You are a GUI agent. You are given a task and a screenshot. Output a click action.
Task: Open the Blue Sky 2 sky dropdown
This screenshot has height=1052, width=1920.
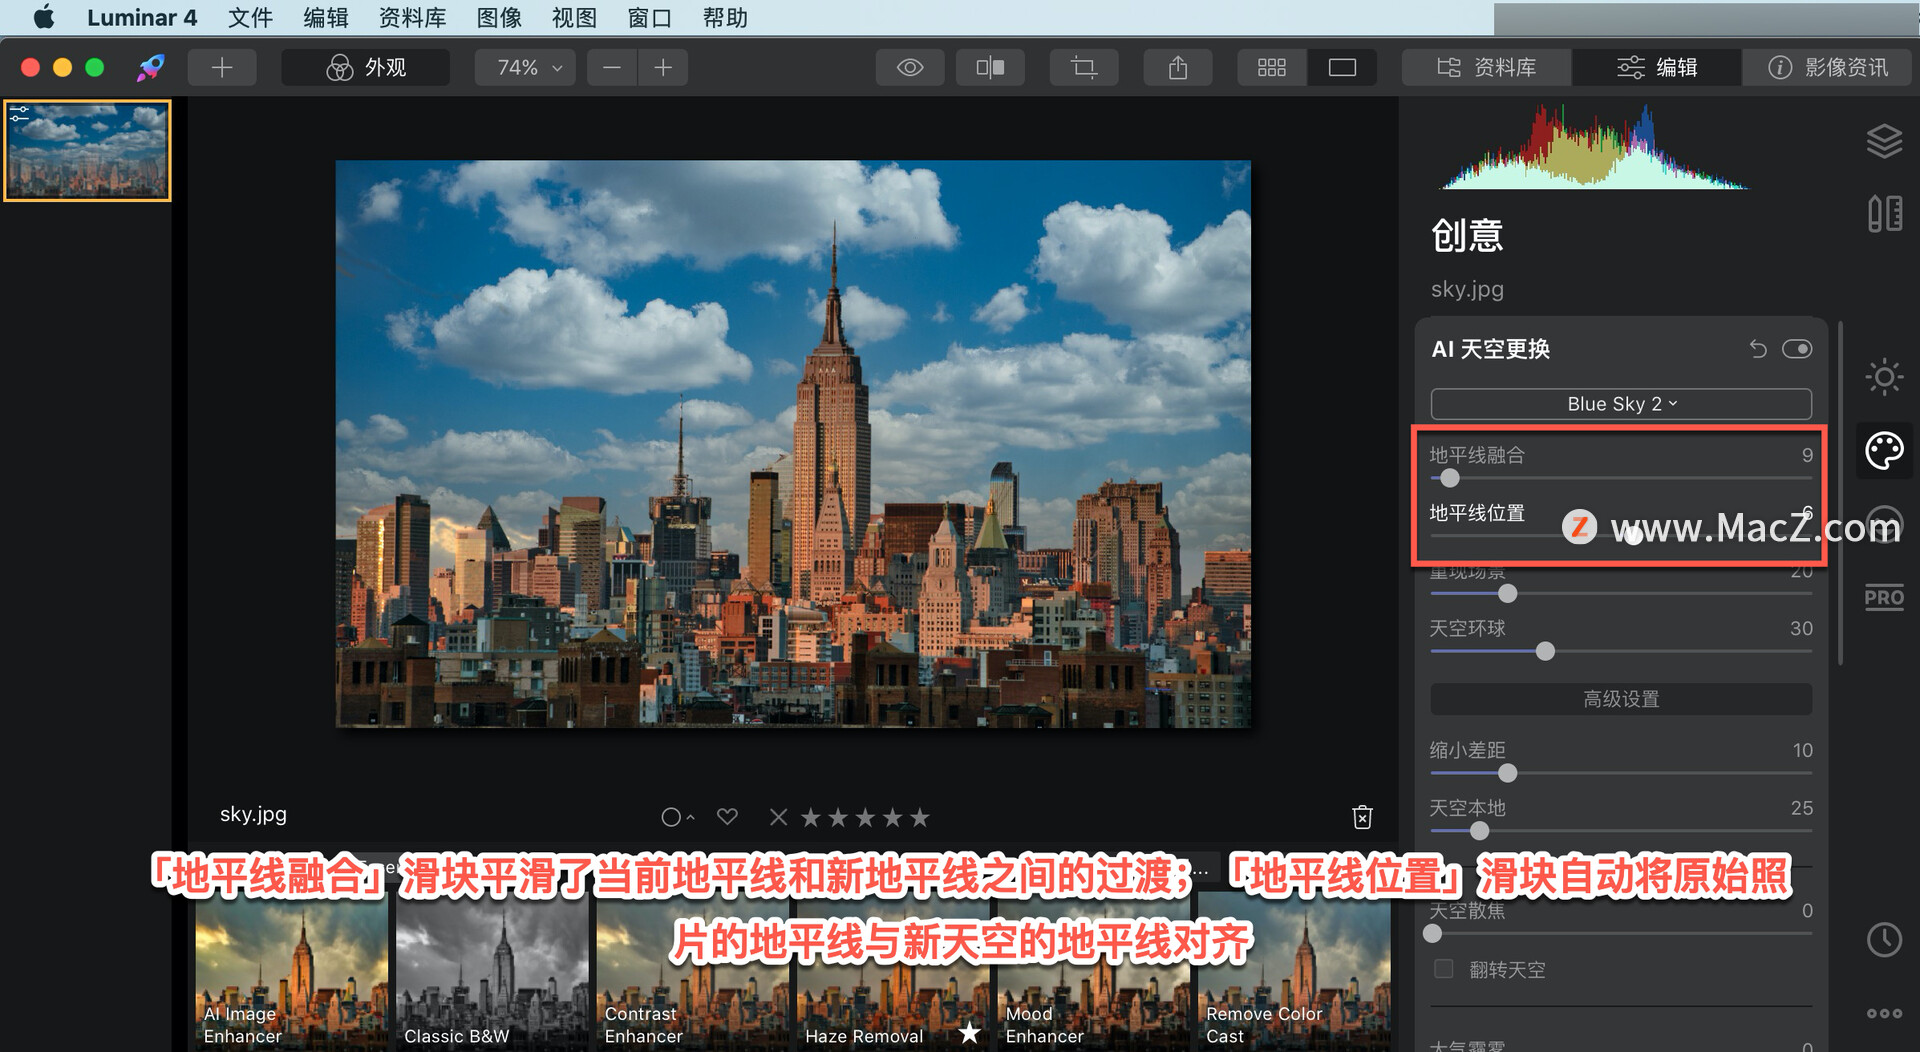coord(1621,403)
